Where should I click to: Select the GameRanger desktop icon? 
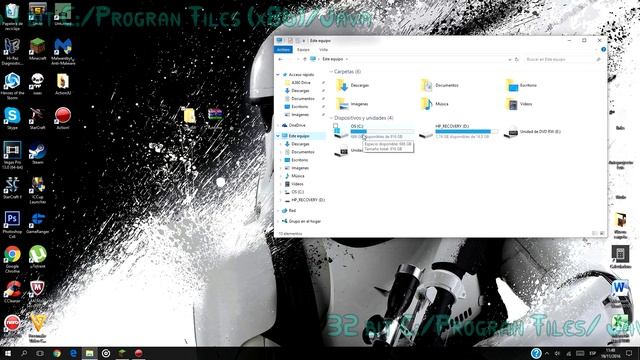[x=38, y=223]
